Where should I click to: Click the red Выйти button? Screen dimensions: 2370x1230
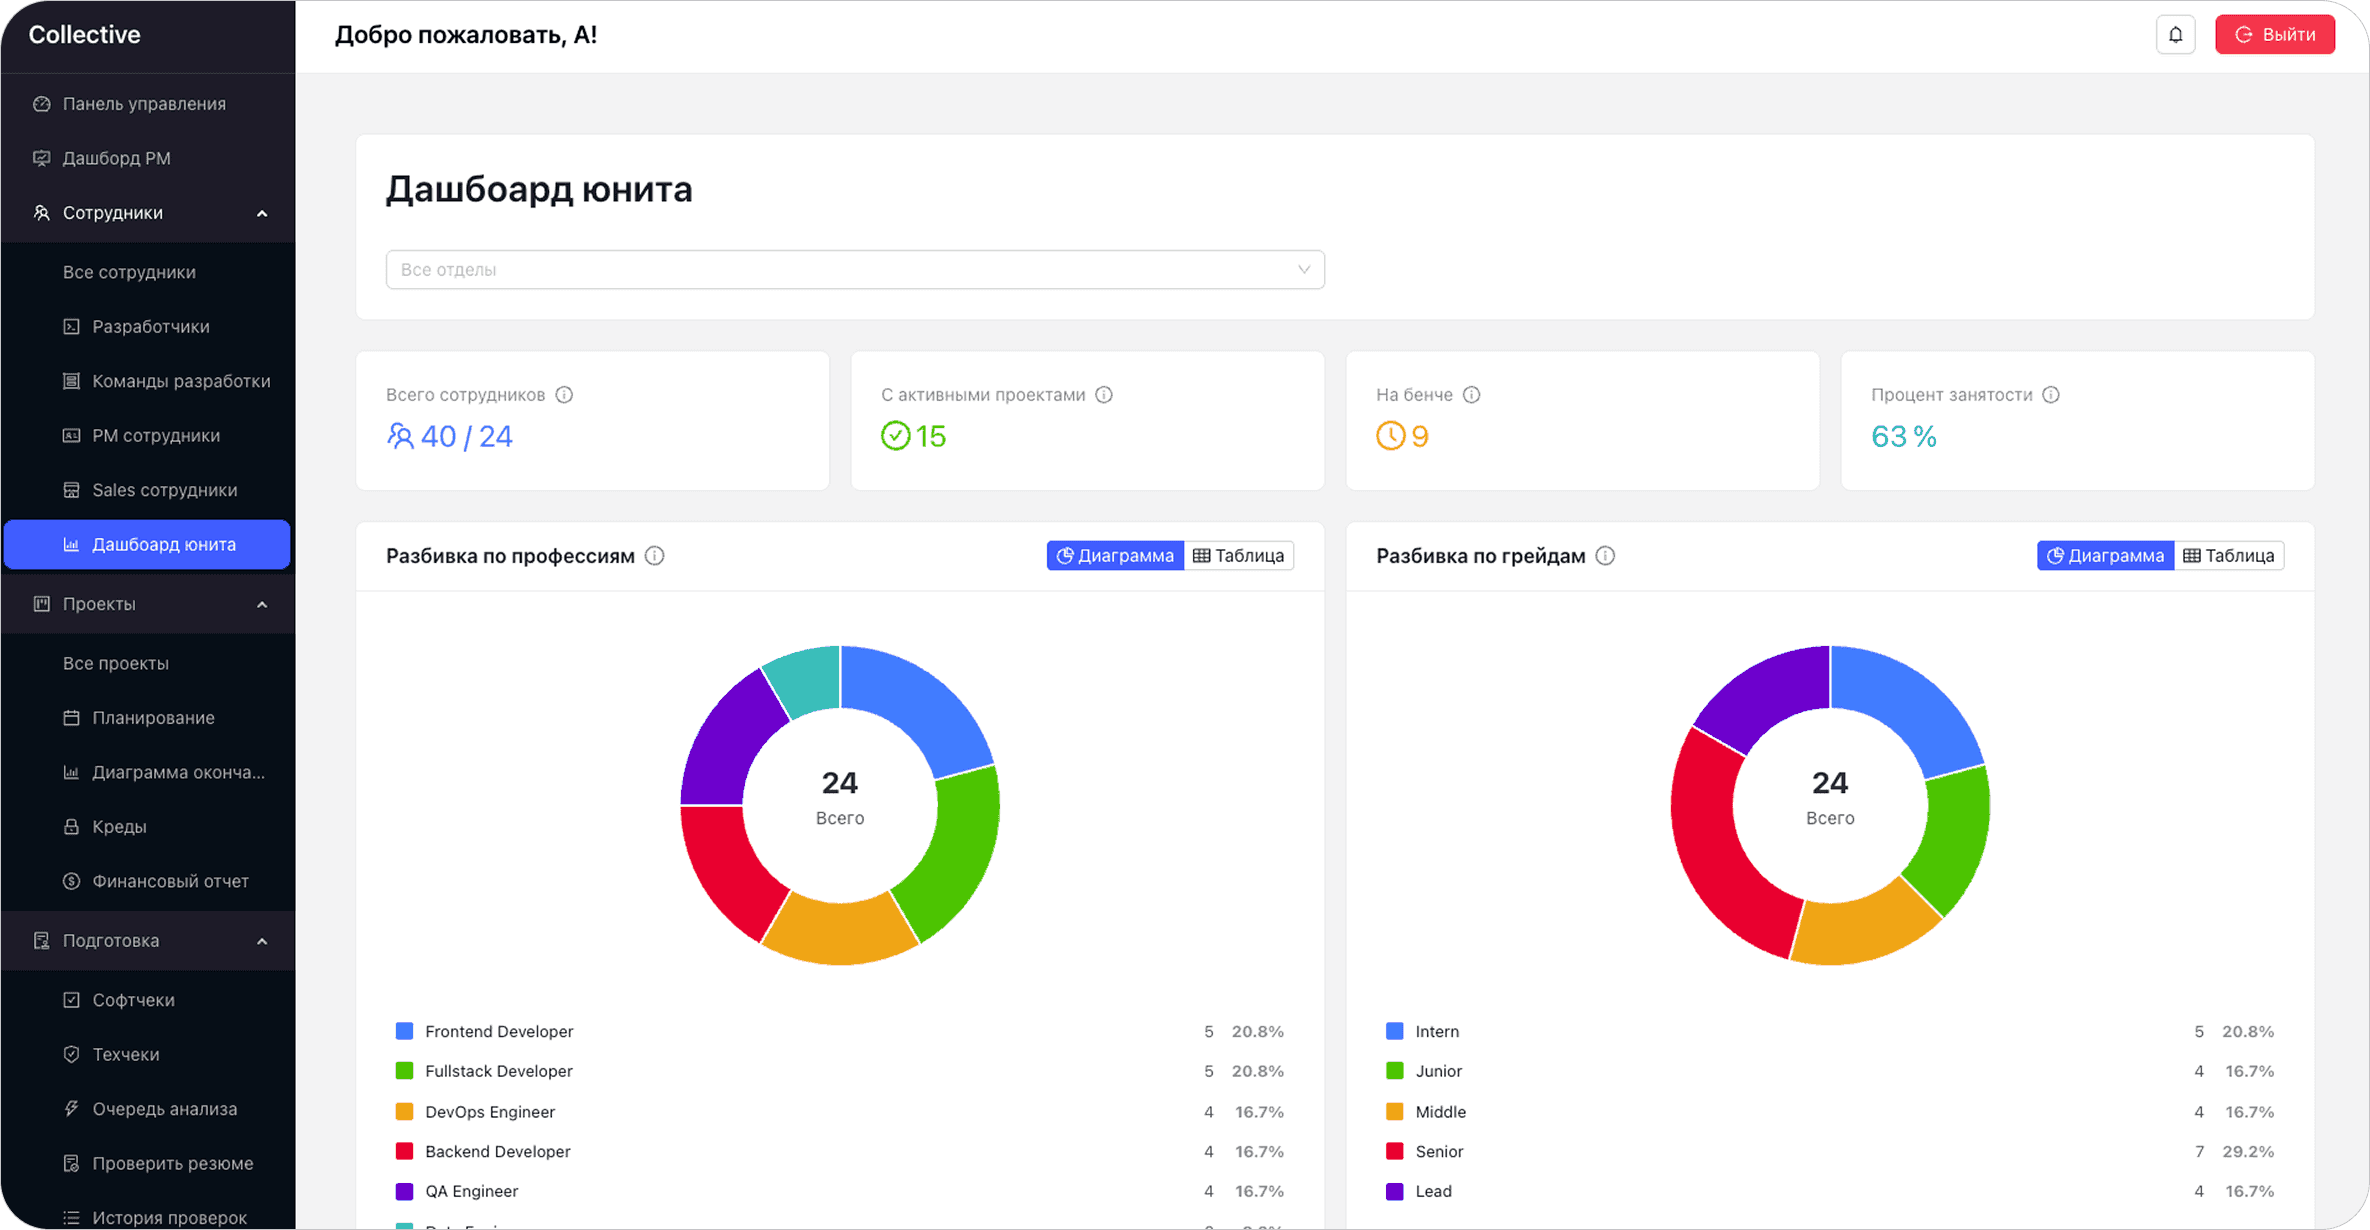(2275, 35)
